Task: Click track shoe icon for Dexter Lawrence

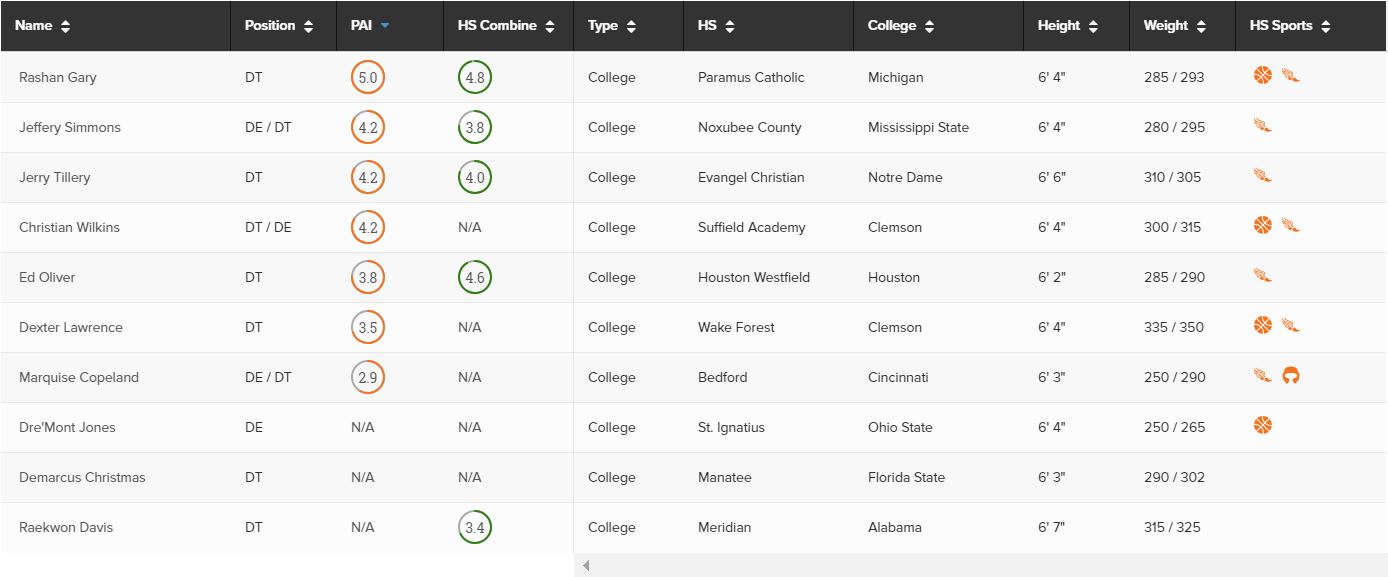Action: (1291, 325)
